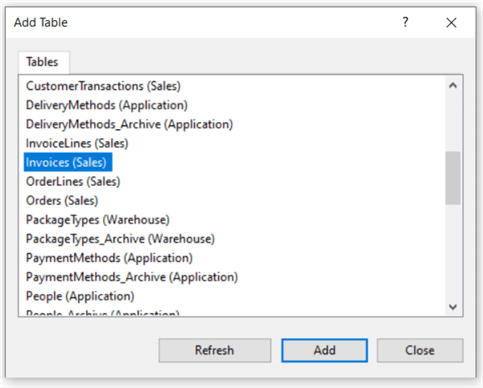Click the table list scrollbar thumb
483x388 pixels.
[453, 178]
